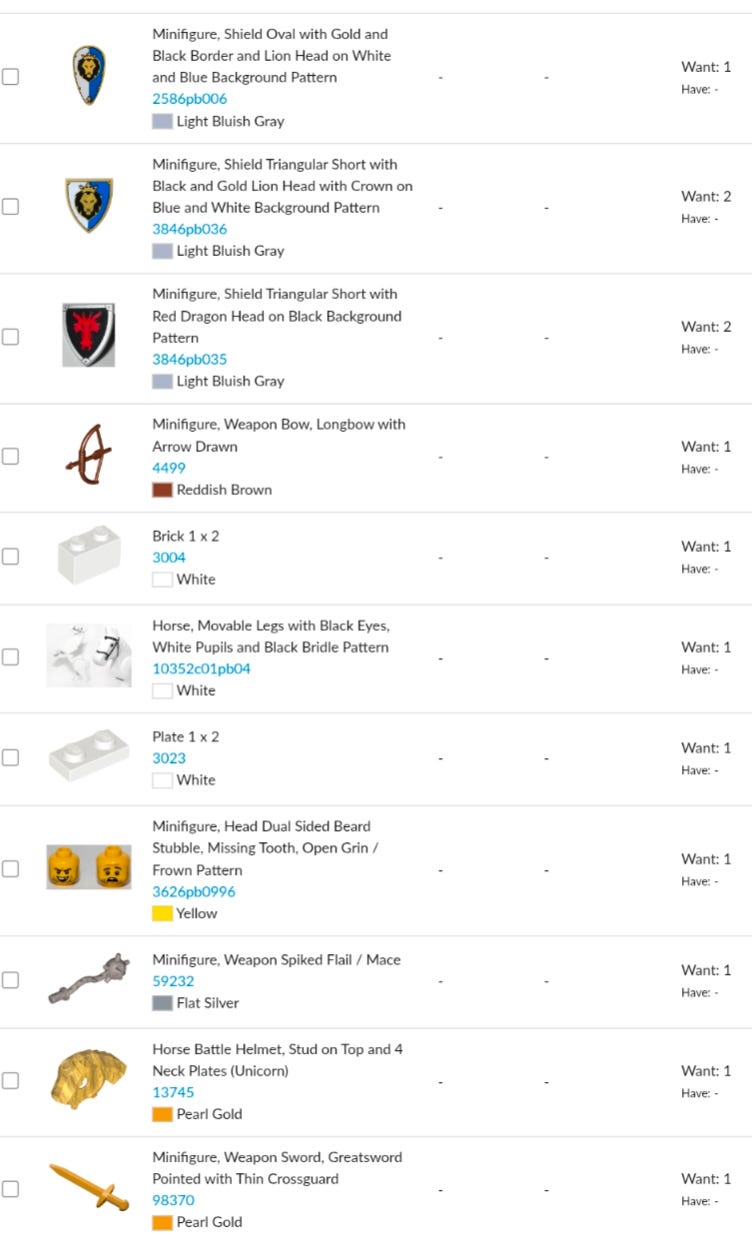Select the checkbox for Horse Battle Helmet
This screenshot has width=752, height=1239.
pos(10,1080)
